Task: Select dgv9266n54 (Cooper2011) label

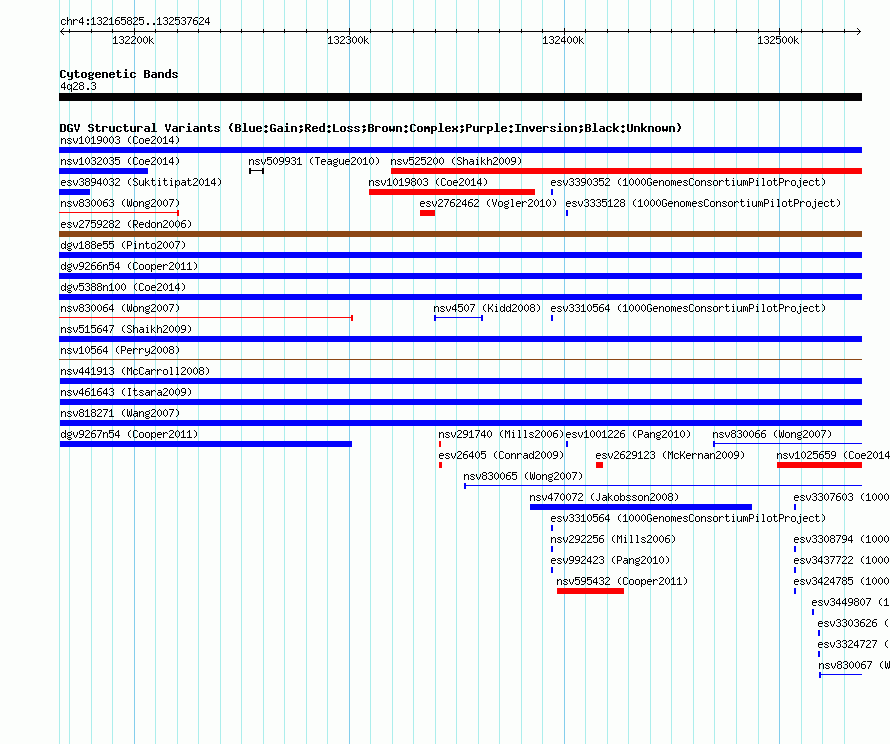Action: (129, 266)
